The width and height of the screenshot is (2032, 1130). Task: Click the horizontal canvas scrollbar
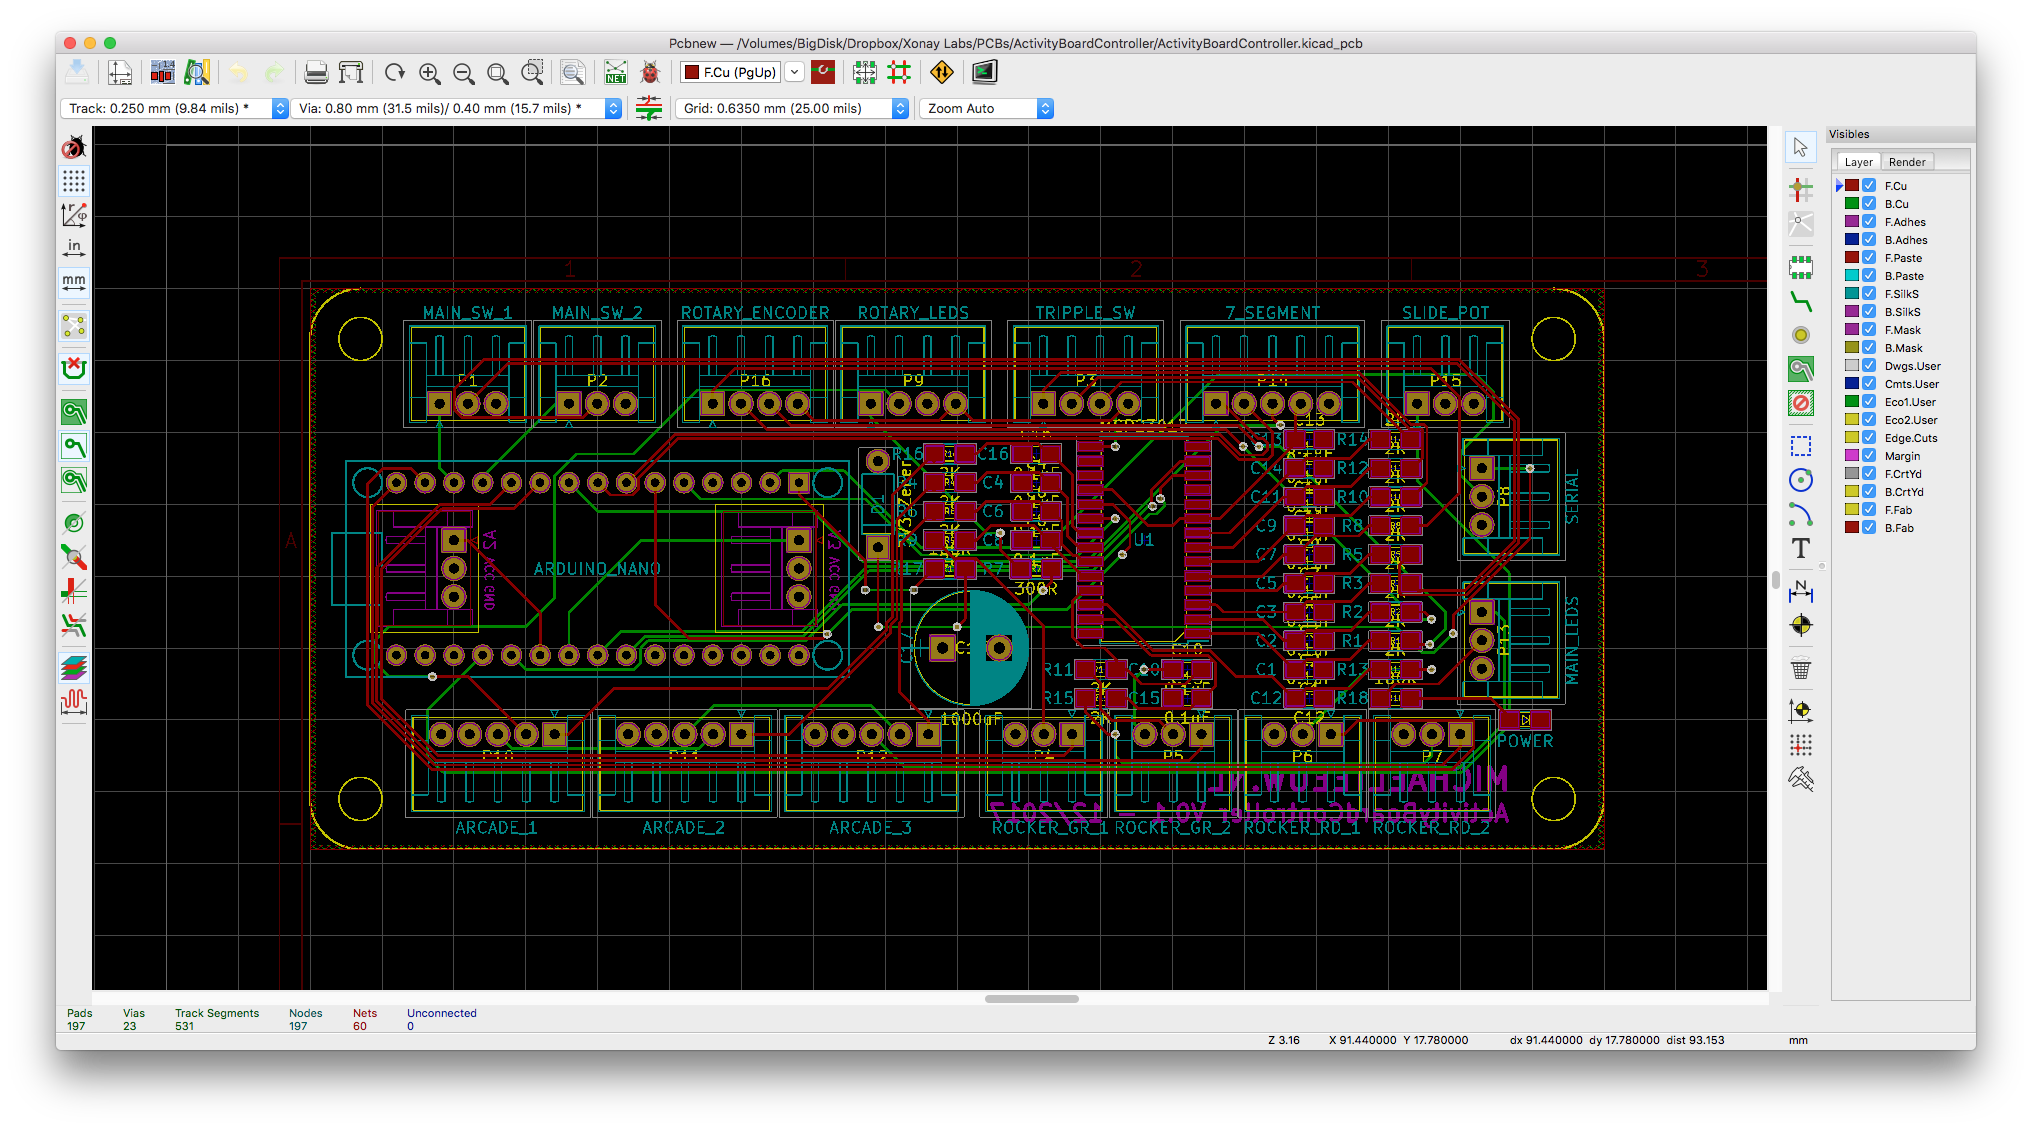[1031, 998]
